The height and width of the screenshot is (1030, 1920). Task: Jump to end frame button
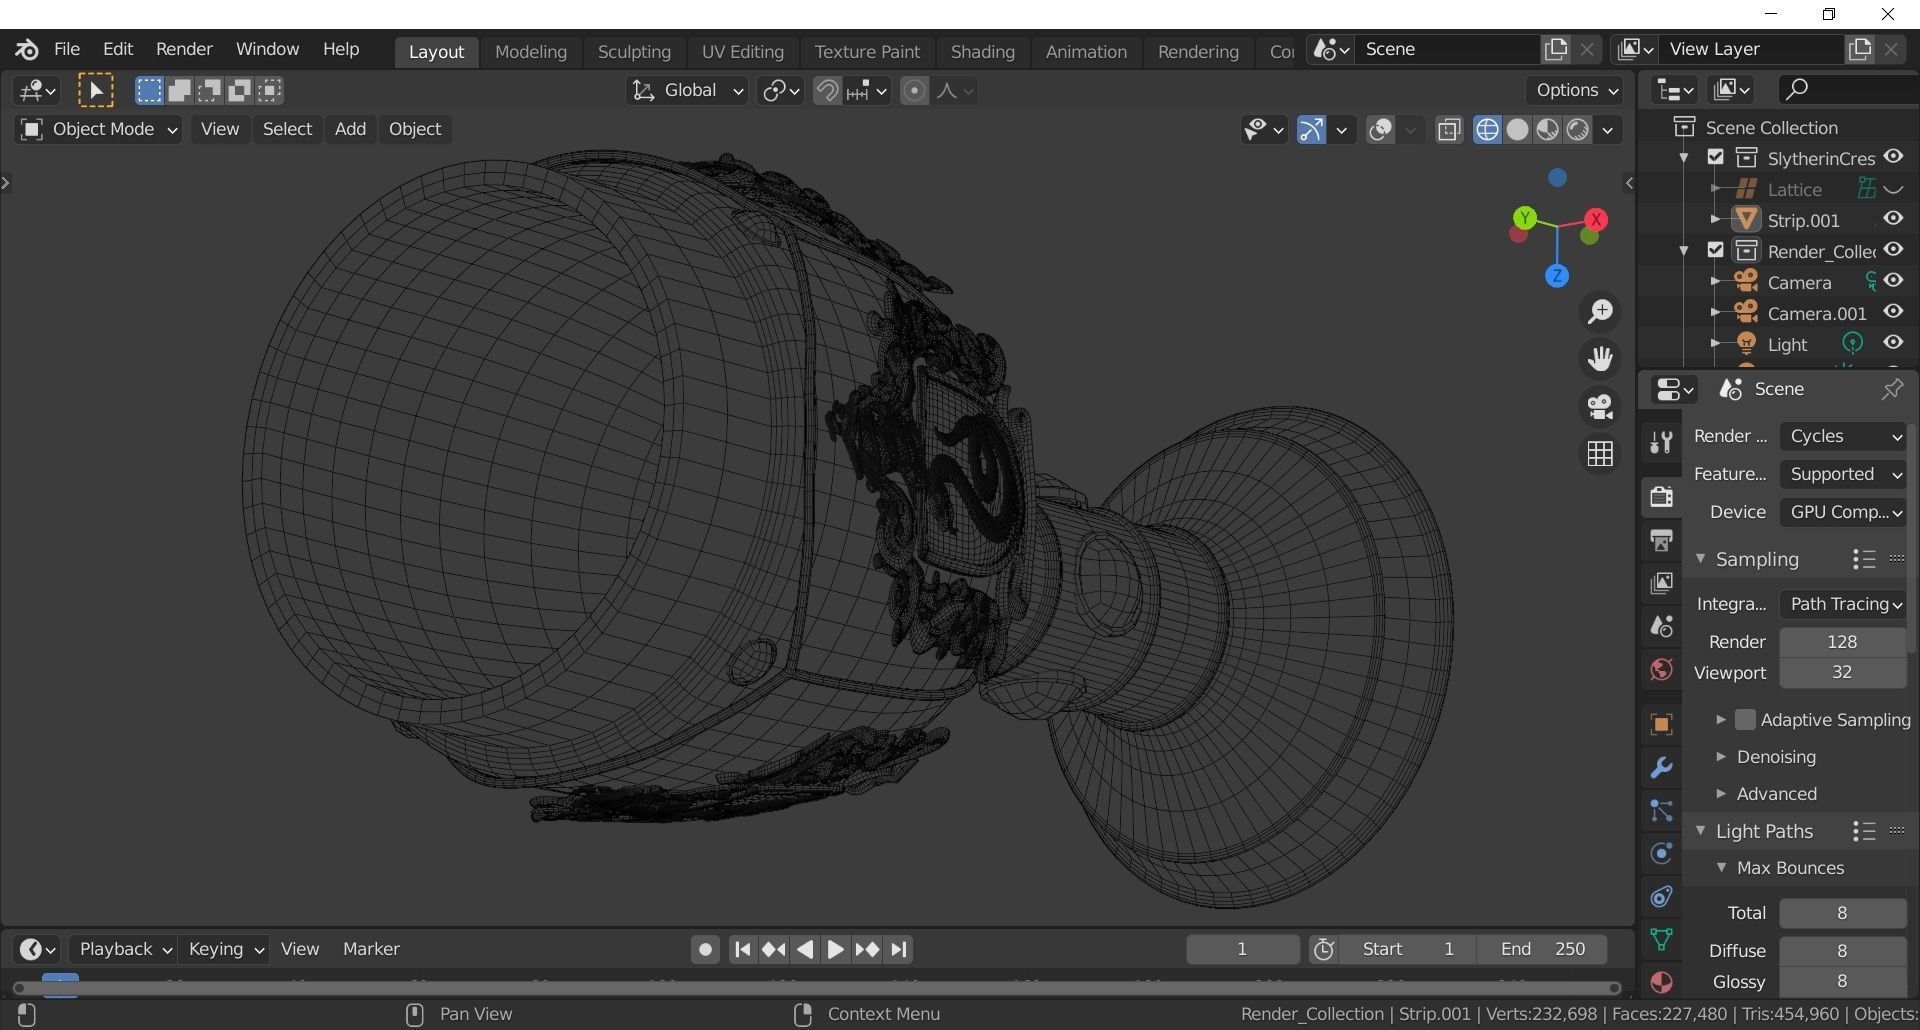(x=899, y=950)
